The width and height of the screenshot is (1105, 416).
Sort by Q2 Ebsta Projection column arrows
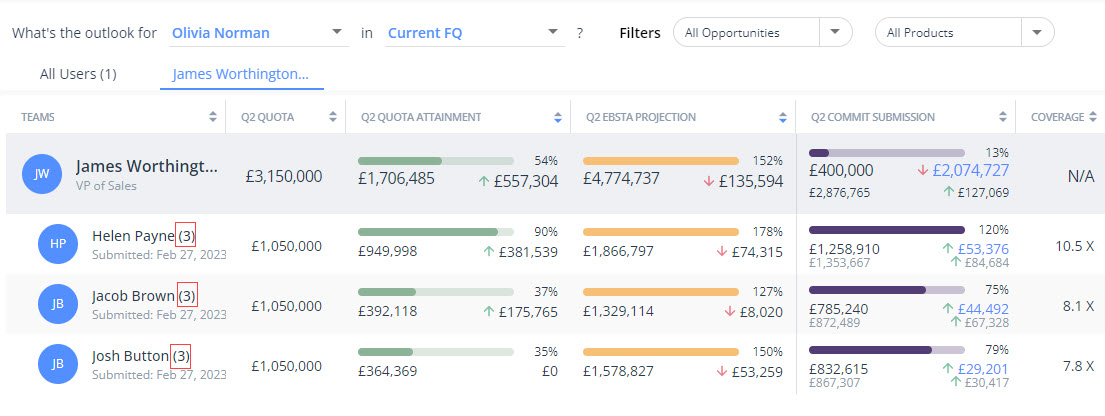(x=782, y=117)
